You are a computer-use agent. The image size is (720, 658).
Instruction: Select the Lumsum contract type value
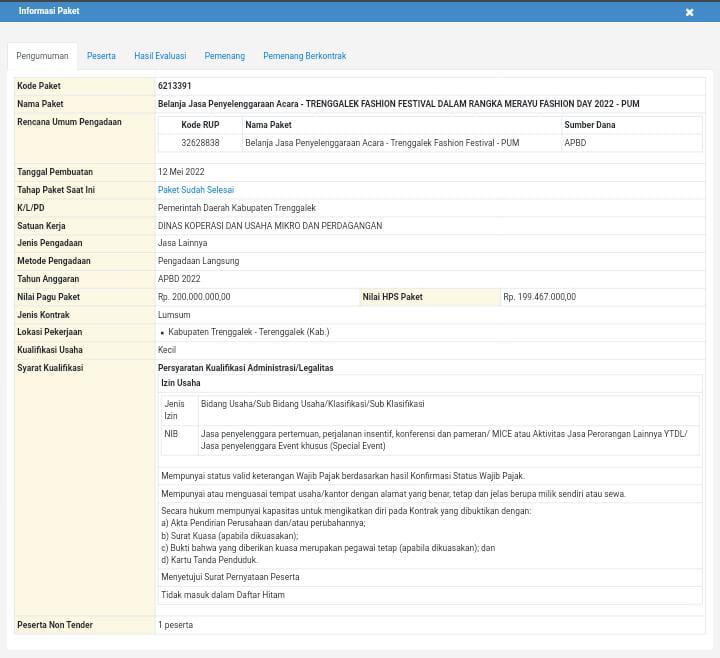point(174,315)
